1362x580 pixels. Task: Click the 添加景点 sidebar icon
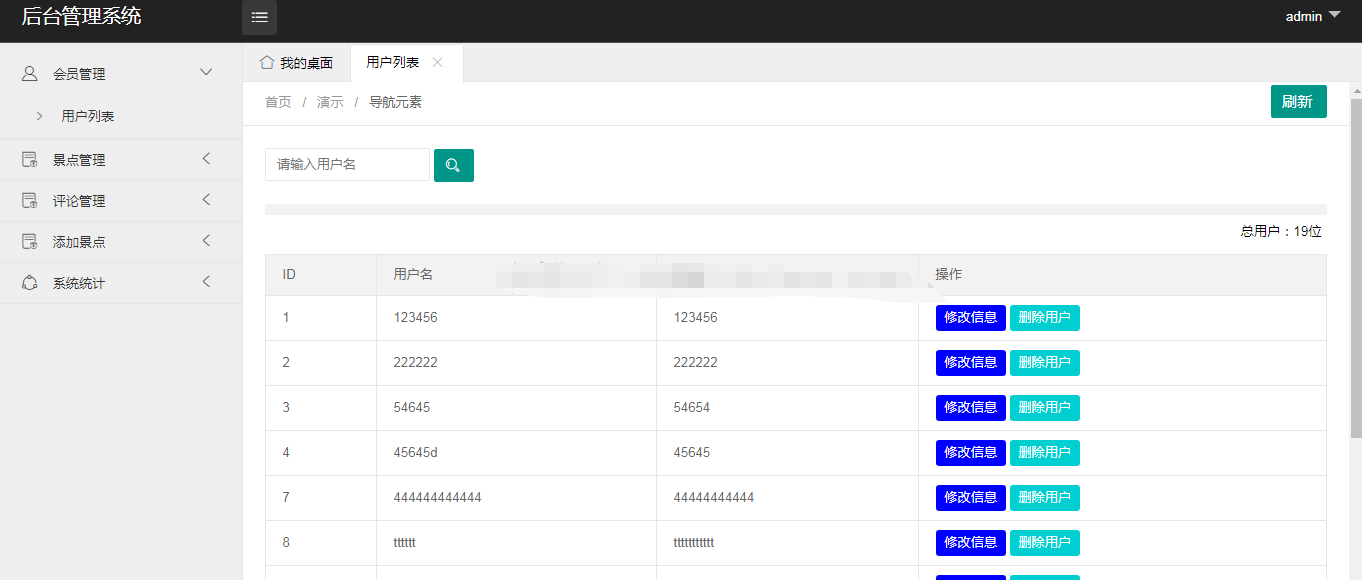point(30,241)
